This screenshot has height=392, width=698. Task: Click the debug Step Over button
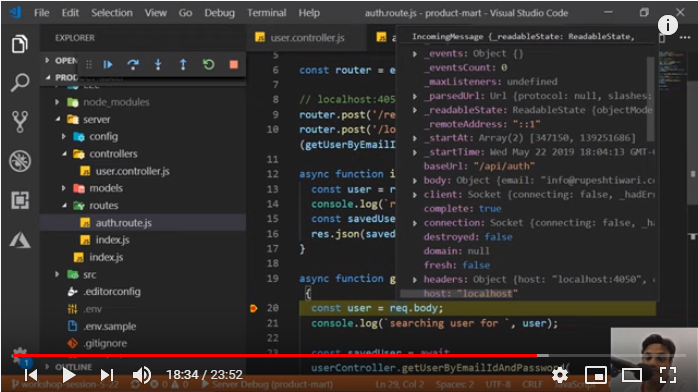click(x=133, y=65)
